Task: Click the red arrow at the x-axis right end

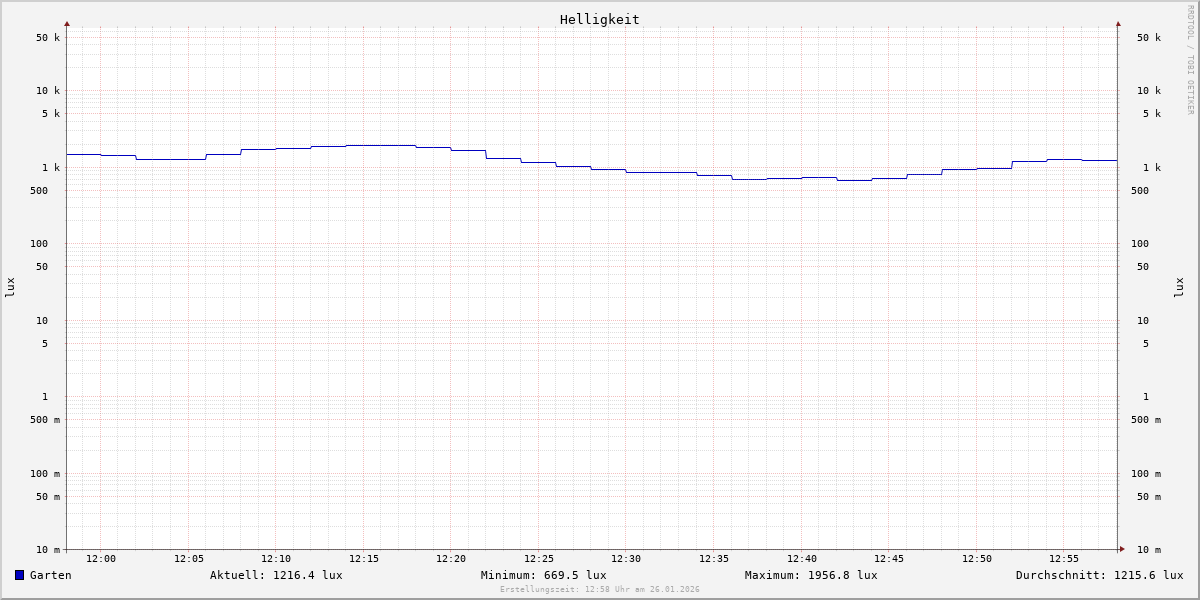Action: coord(1122,549)
